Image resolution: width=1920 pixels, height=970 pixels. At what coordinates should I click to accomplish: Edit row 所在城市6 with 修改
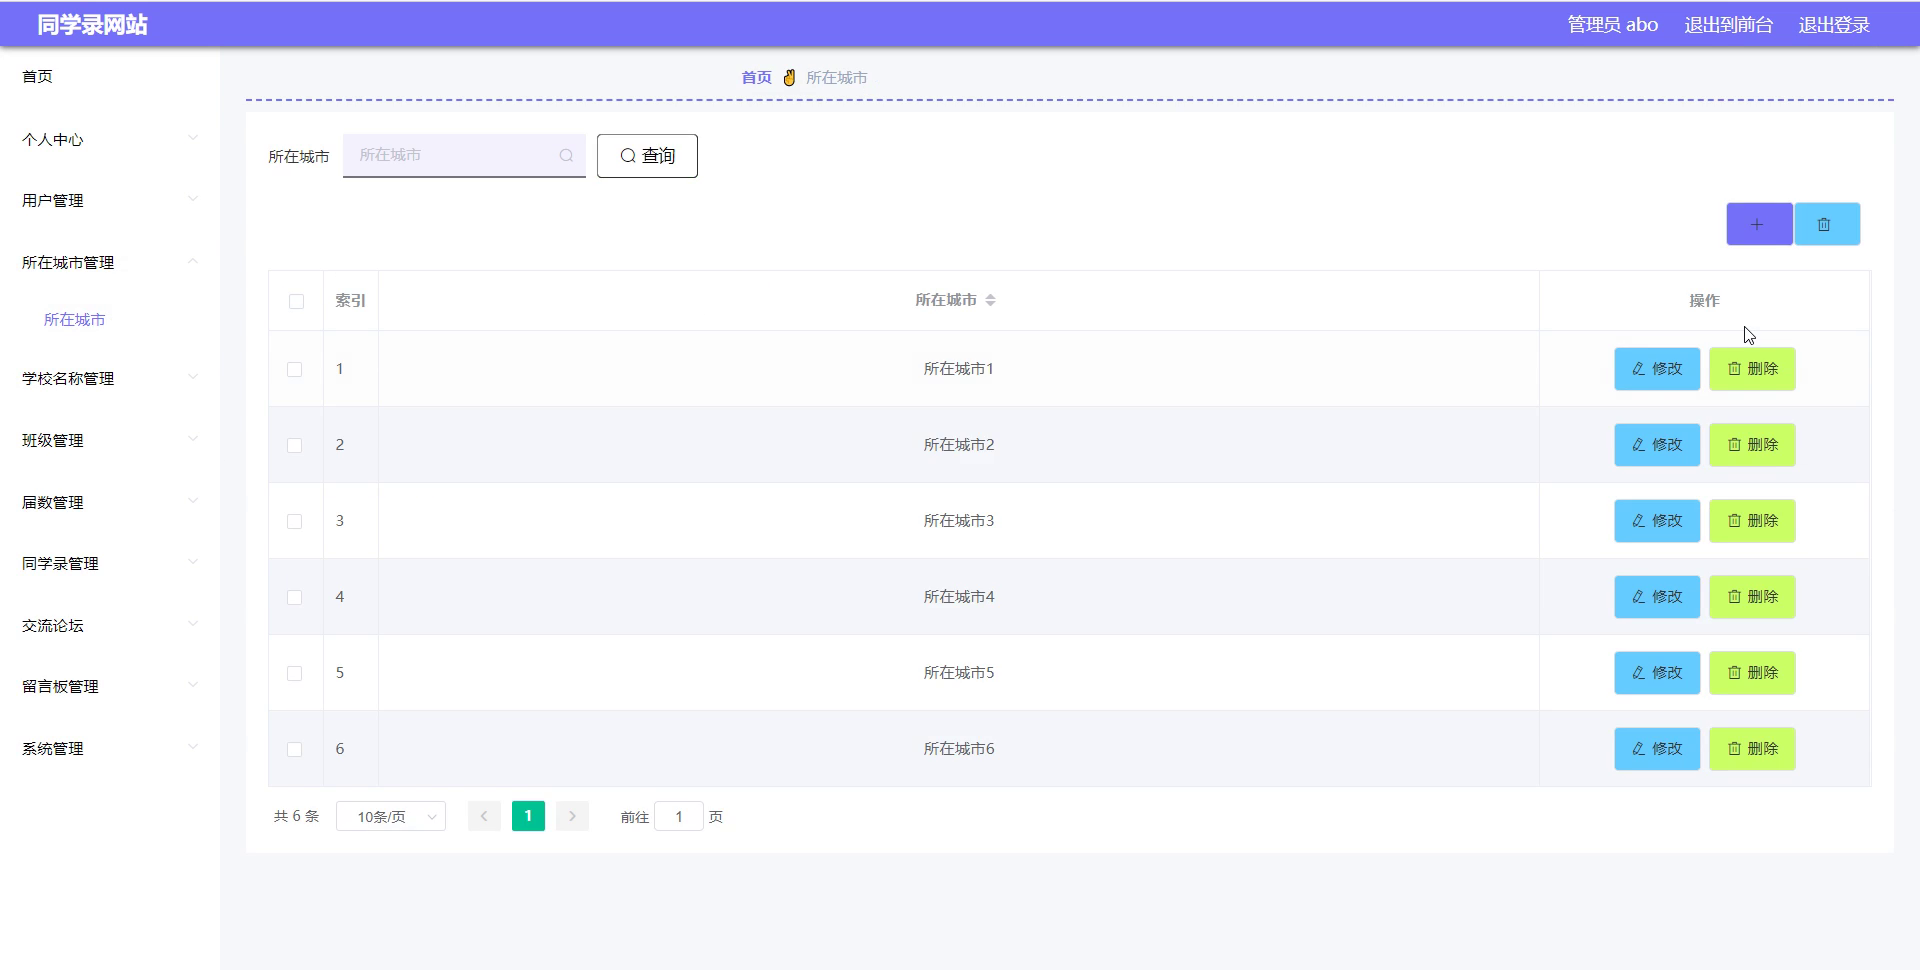[x=1656, y=749]
